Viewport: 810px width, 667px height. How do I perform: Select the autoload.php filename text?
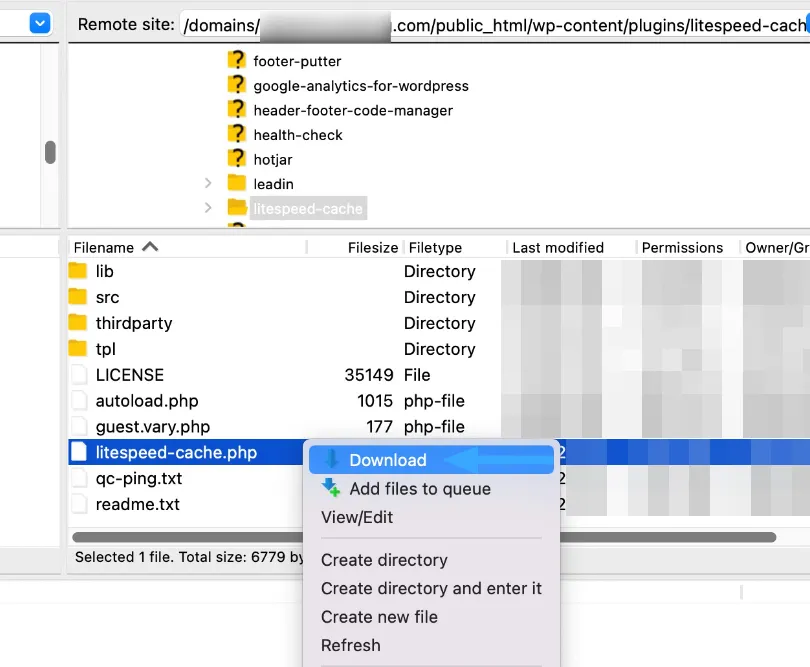click(147, 400)
